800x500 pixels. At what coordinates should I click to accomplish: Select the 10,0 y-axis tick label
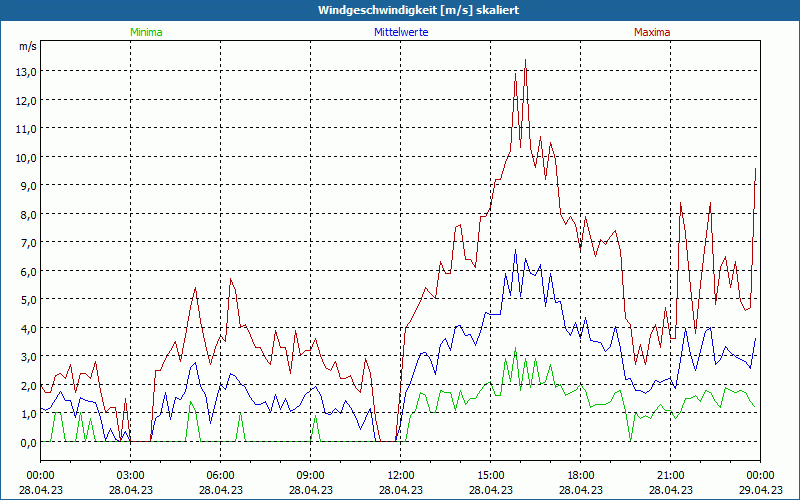click(26, 157)
